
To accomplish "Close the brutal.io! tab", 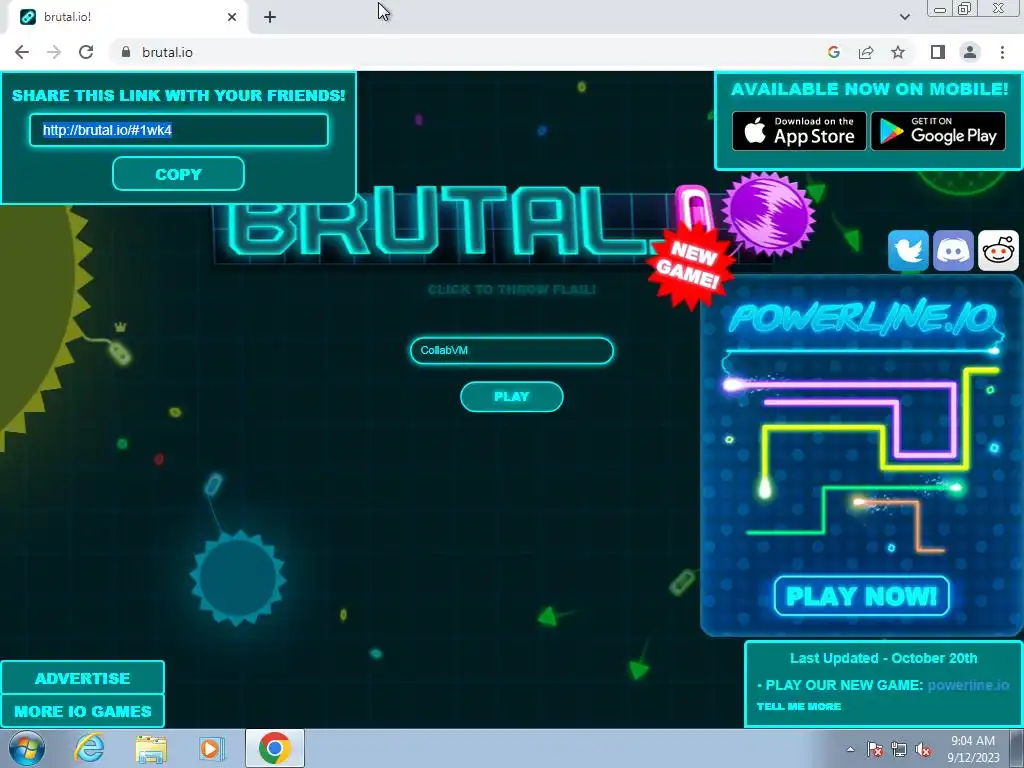I will (232, 17).
